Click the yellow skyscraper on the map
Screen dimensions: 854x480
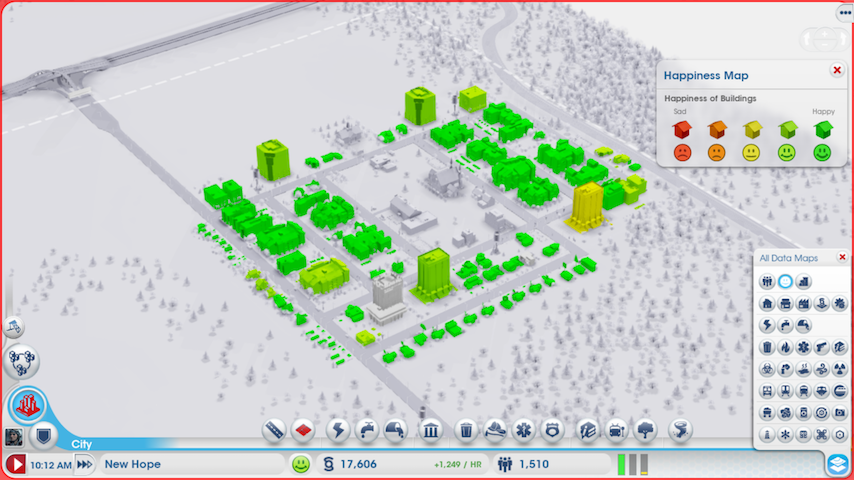(x=586, y=206)
